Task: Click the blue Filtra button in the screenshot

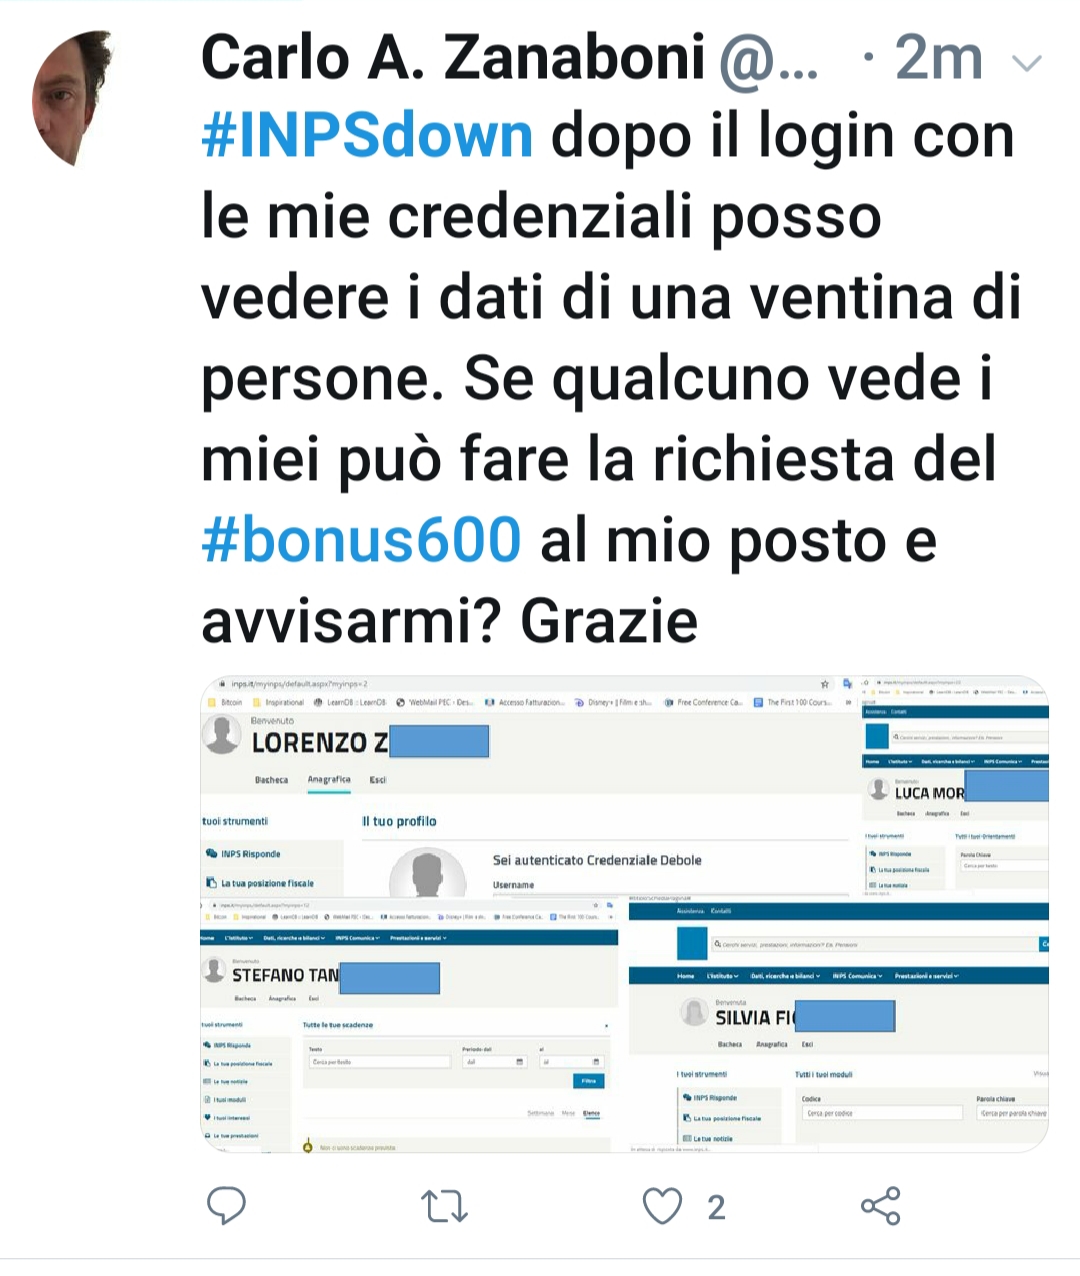Action: pos(589,1081)
